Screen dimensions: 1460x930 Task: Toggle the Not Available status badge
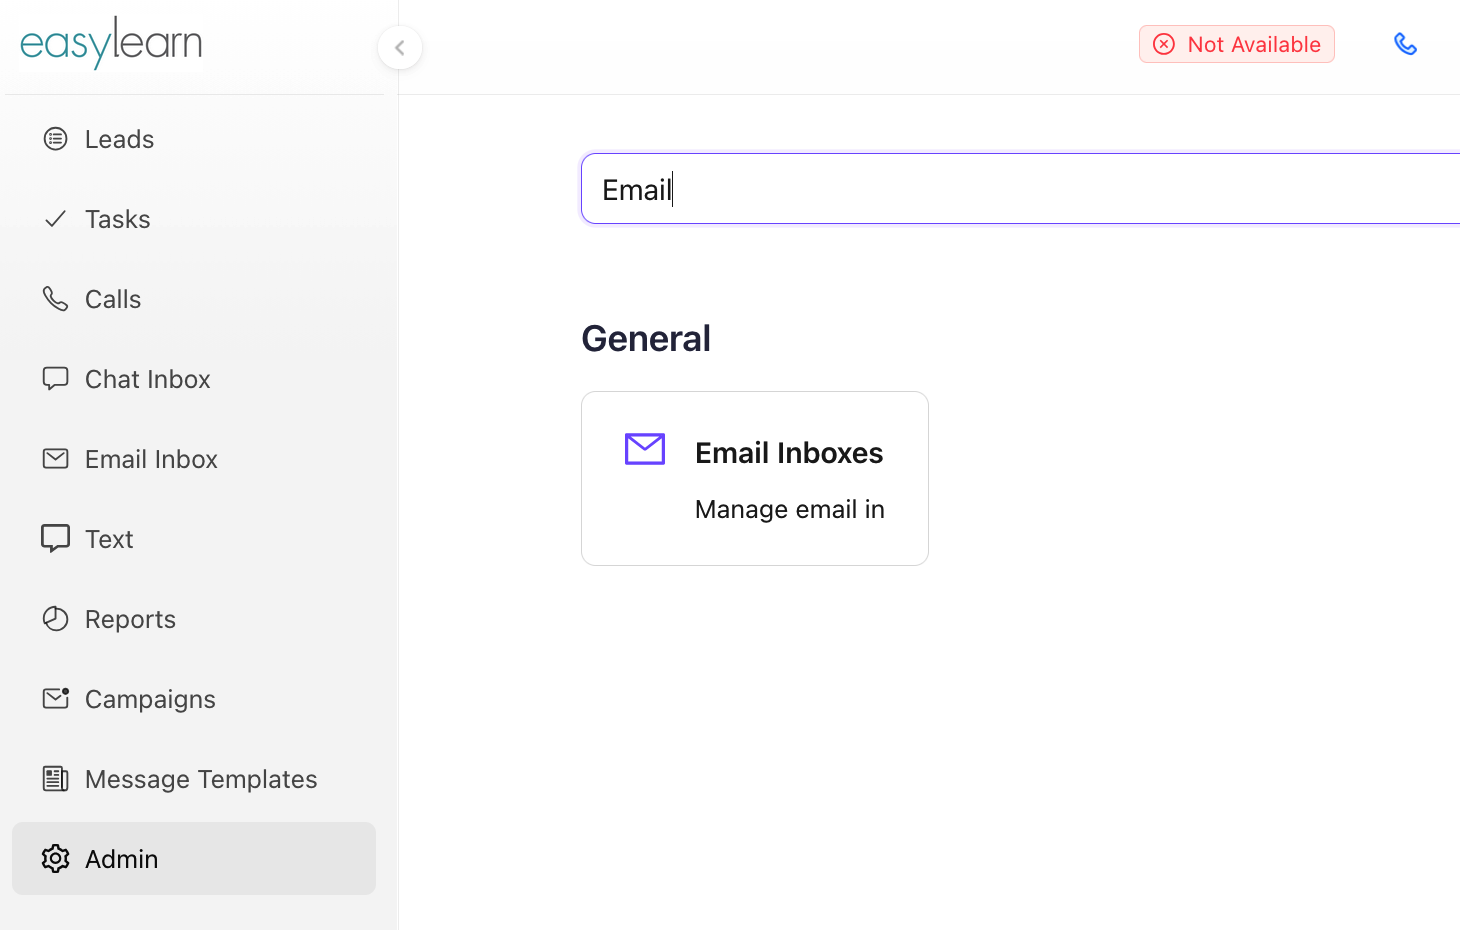(x=1236, y=44)
